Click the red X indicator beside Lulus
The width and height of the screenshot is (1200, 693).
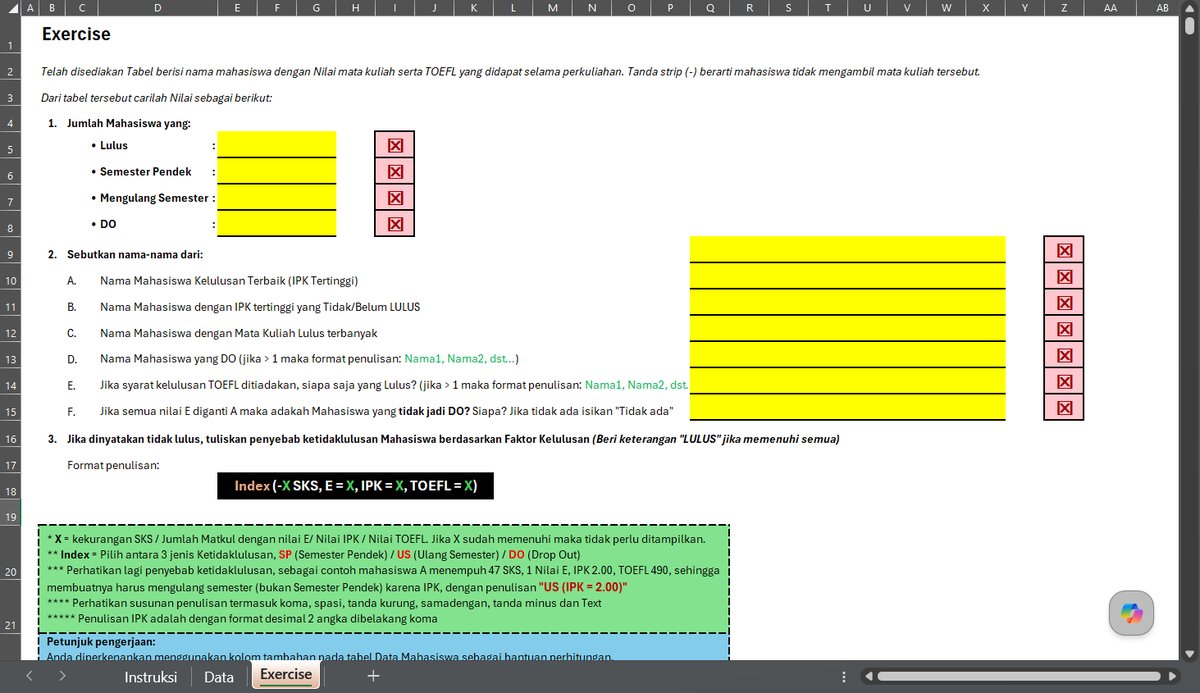pos(395,145)
